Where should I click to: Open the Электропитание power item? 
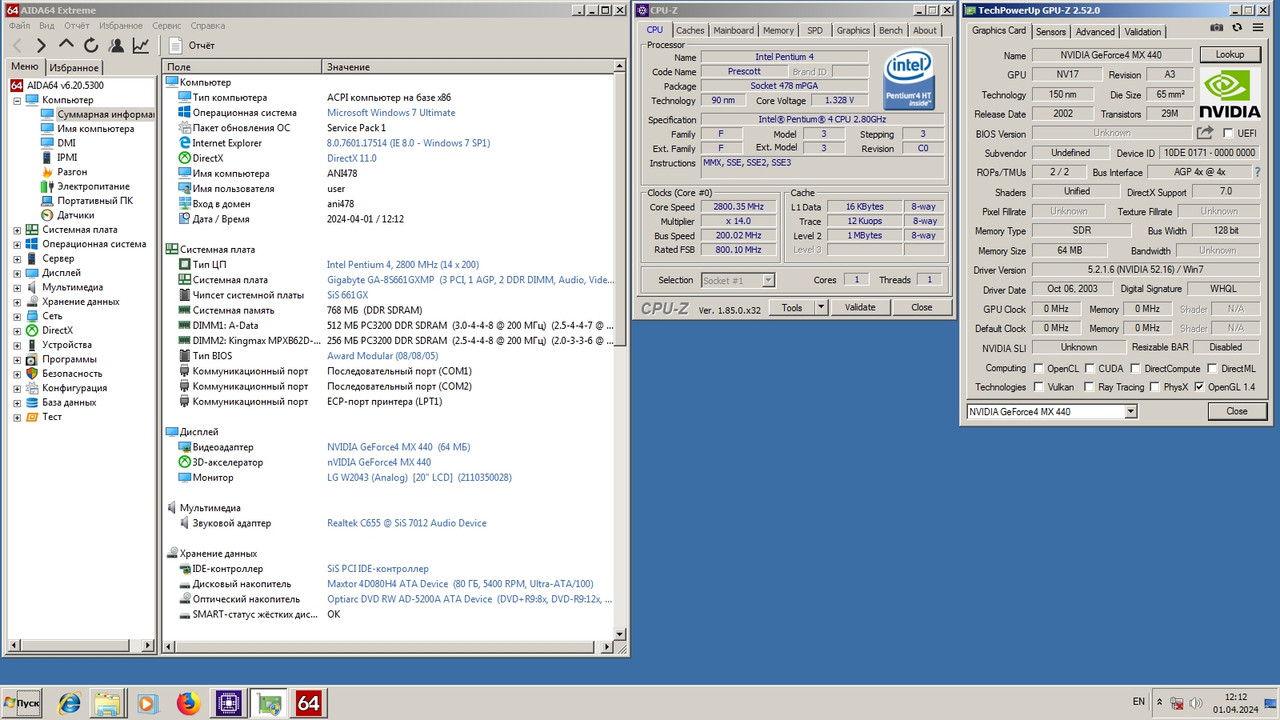pyautogui.click(x=93, y=186)
